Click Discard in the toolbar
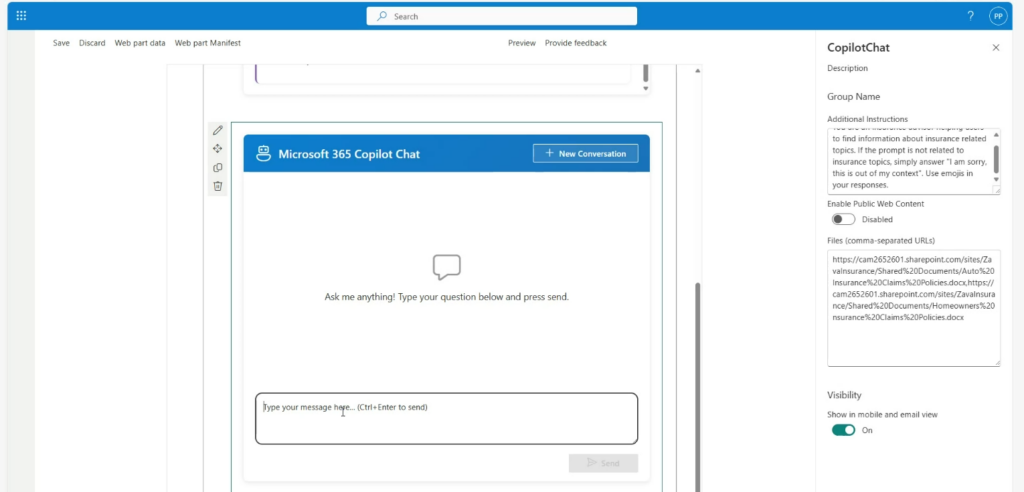 [92, 43]
